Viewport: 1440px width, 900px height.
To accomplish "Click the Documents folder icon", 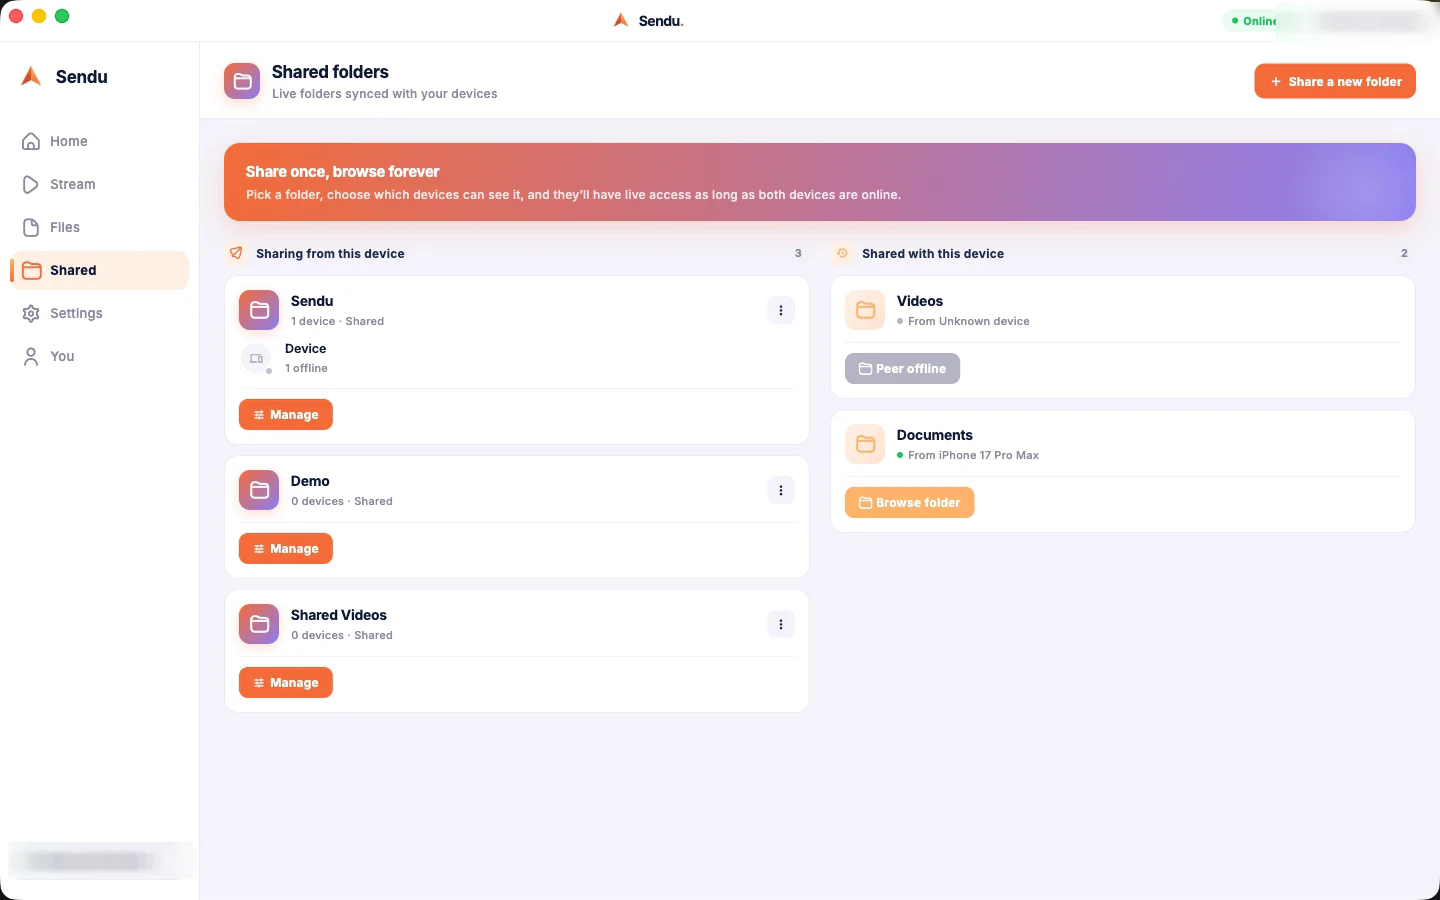I will (865, 444).
